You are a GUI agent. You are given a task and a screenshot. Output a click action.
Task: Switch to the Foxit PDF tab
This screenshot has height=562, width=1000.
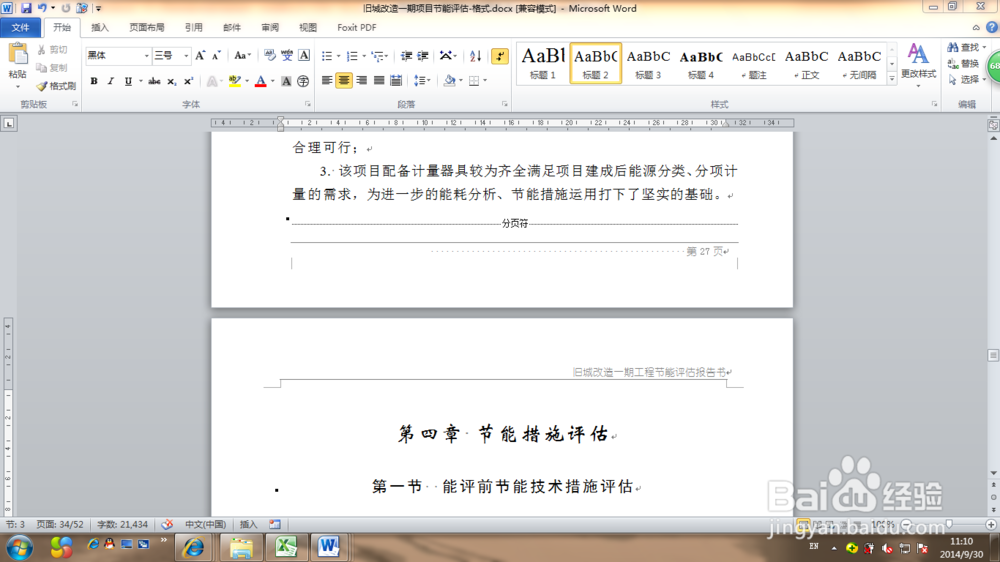tap(357, 27)
